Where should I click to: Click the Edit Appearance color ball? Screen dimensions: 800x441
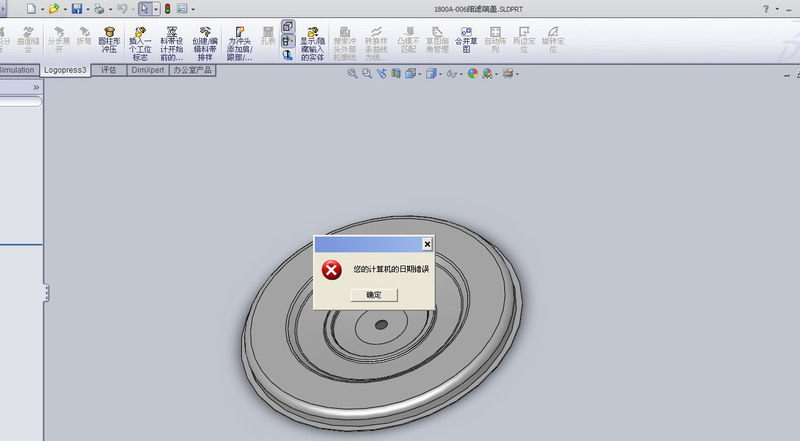[x=473, y=74]
